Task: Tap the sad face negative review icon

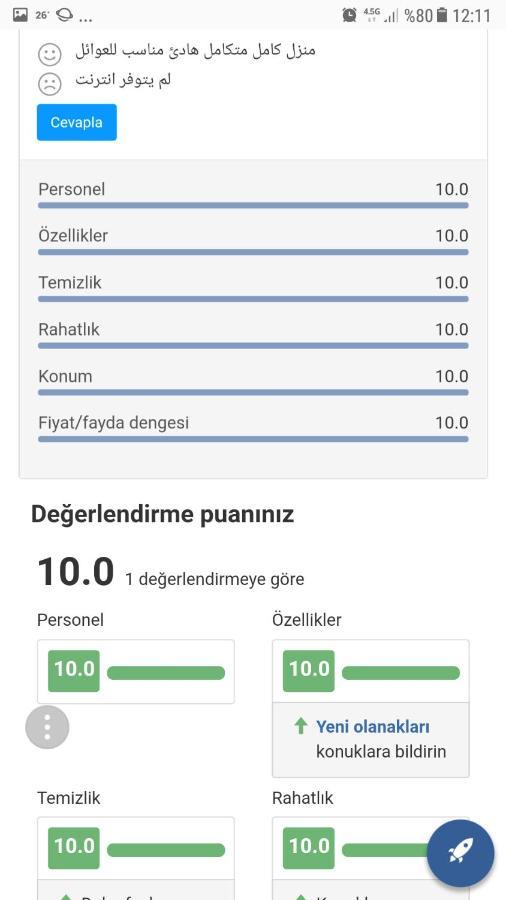Action: [x=50, y=84]
